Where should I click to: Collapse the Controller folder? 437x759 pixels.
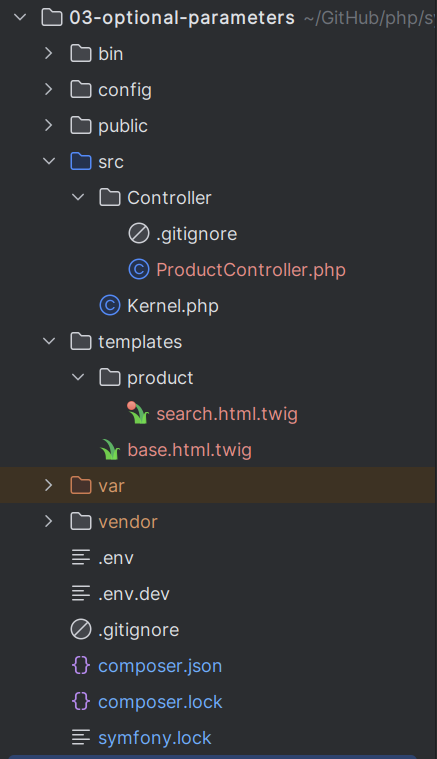coord(78,197)
